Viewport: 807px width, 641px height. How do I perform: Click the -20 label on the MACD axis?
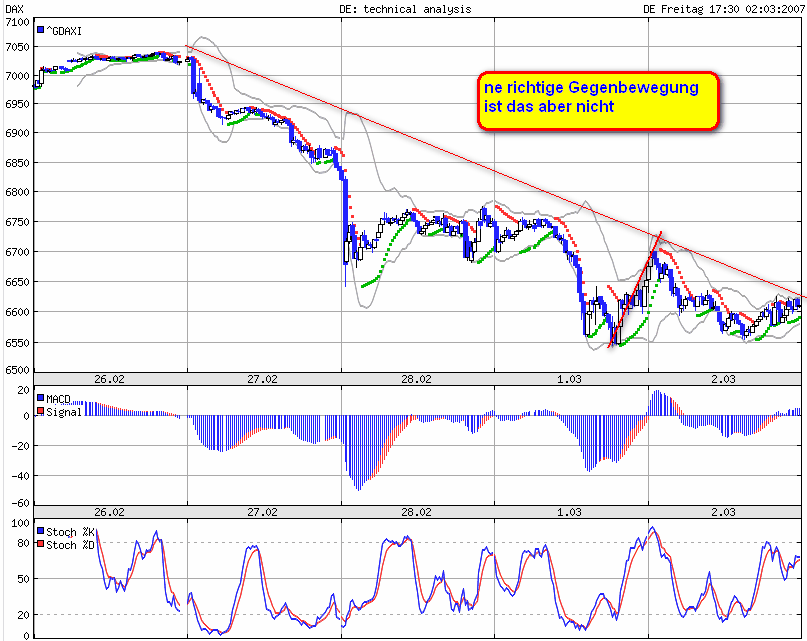point(21,446)
